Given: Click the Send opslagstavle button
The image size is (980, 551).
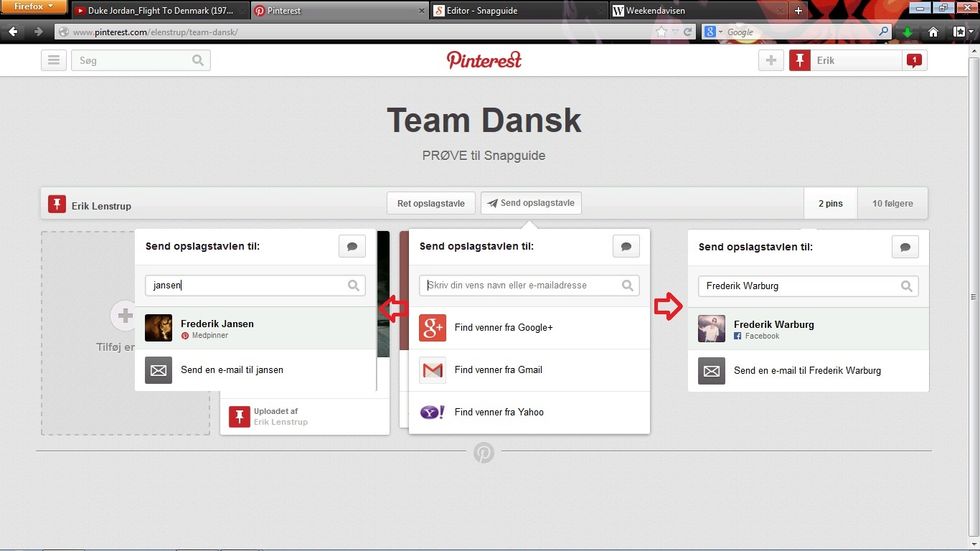Looking at the screenshot, I should pos(531,203).
